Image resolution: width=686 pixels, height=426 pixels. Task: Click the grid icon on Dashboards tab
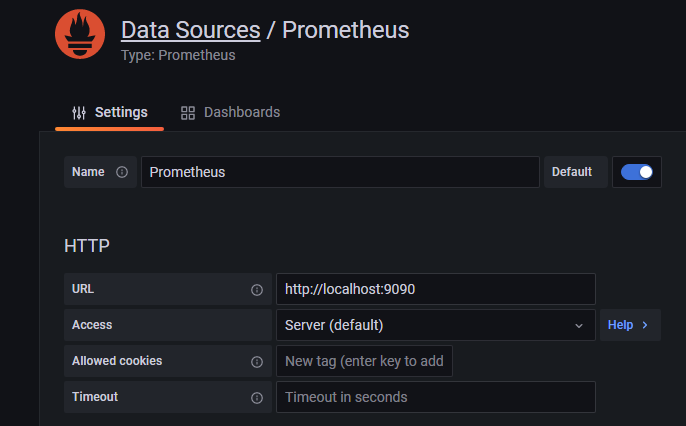tap(188, 113)
